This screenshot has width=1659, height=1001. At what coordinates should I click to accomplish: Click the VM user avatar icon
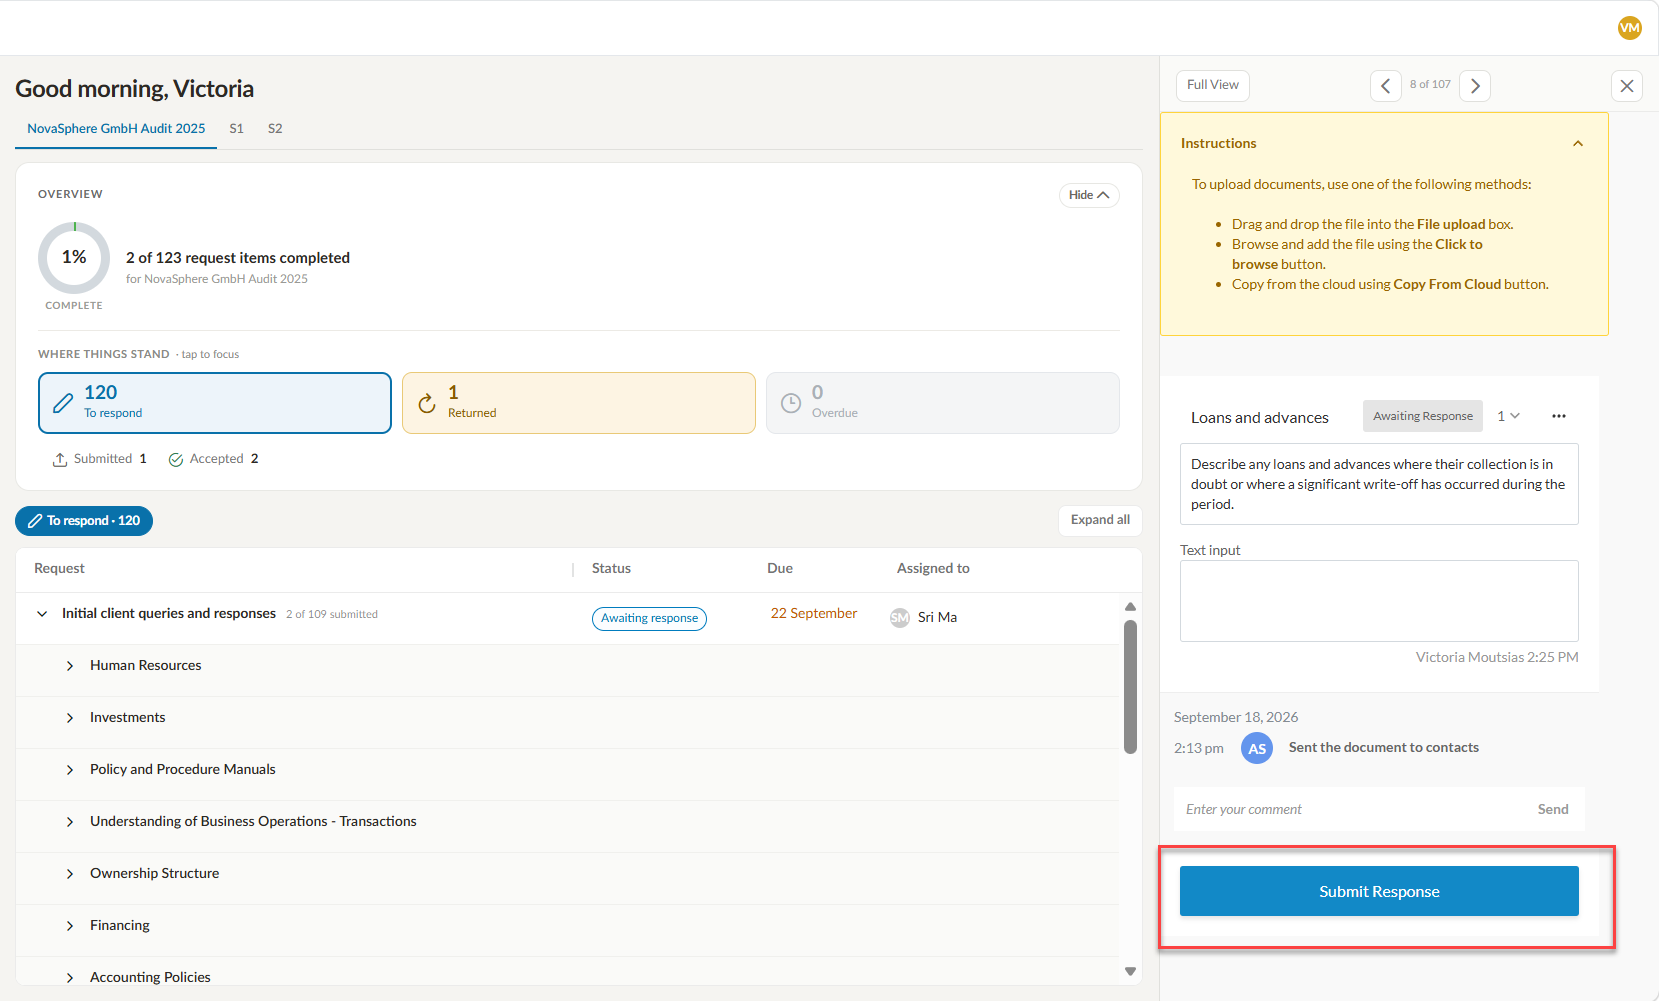click(x=1629, y=28)
